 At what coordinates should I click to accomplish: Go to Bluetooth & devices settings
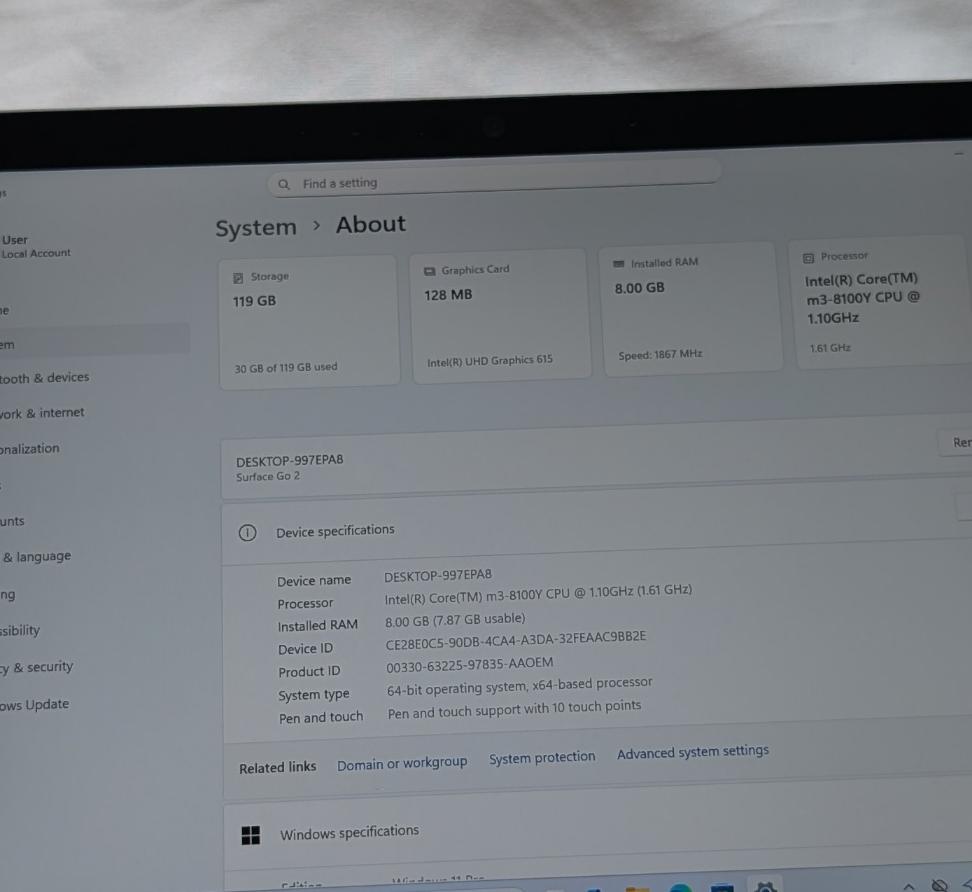pos(45,378)
